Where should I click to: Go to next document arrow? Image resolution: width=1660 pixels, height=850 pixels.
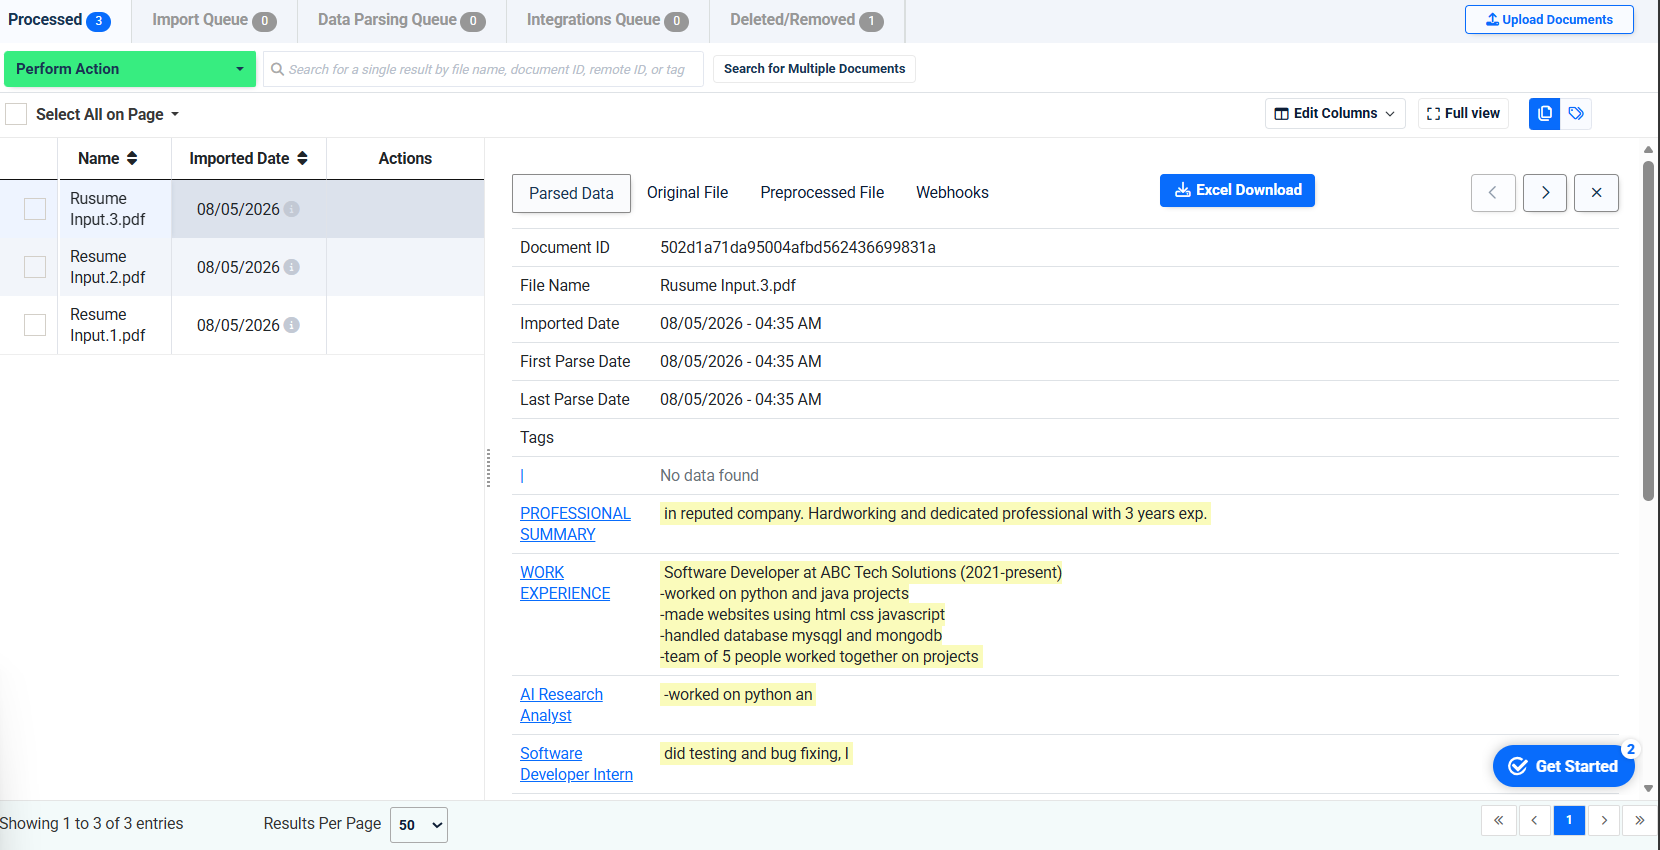(1545, 193)
